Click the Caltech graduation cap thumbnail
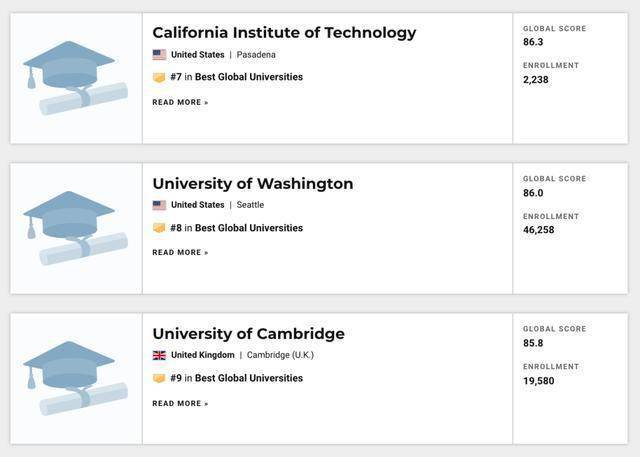Viewport: 640px width, 457px height. (76, 78)
